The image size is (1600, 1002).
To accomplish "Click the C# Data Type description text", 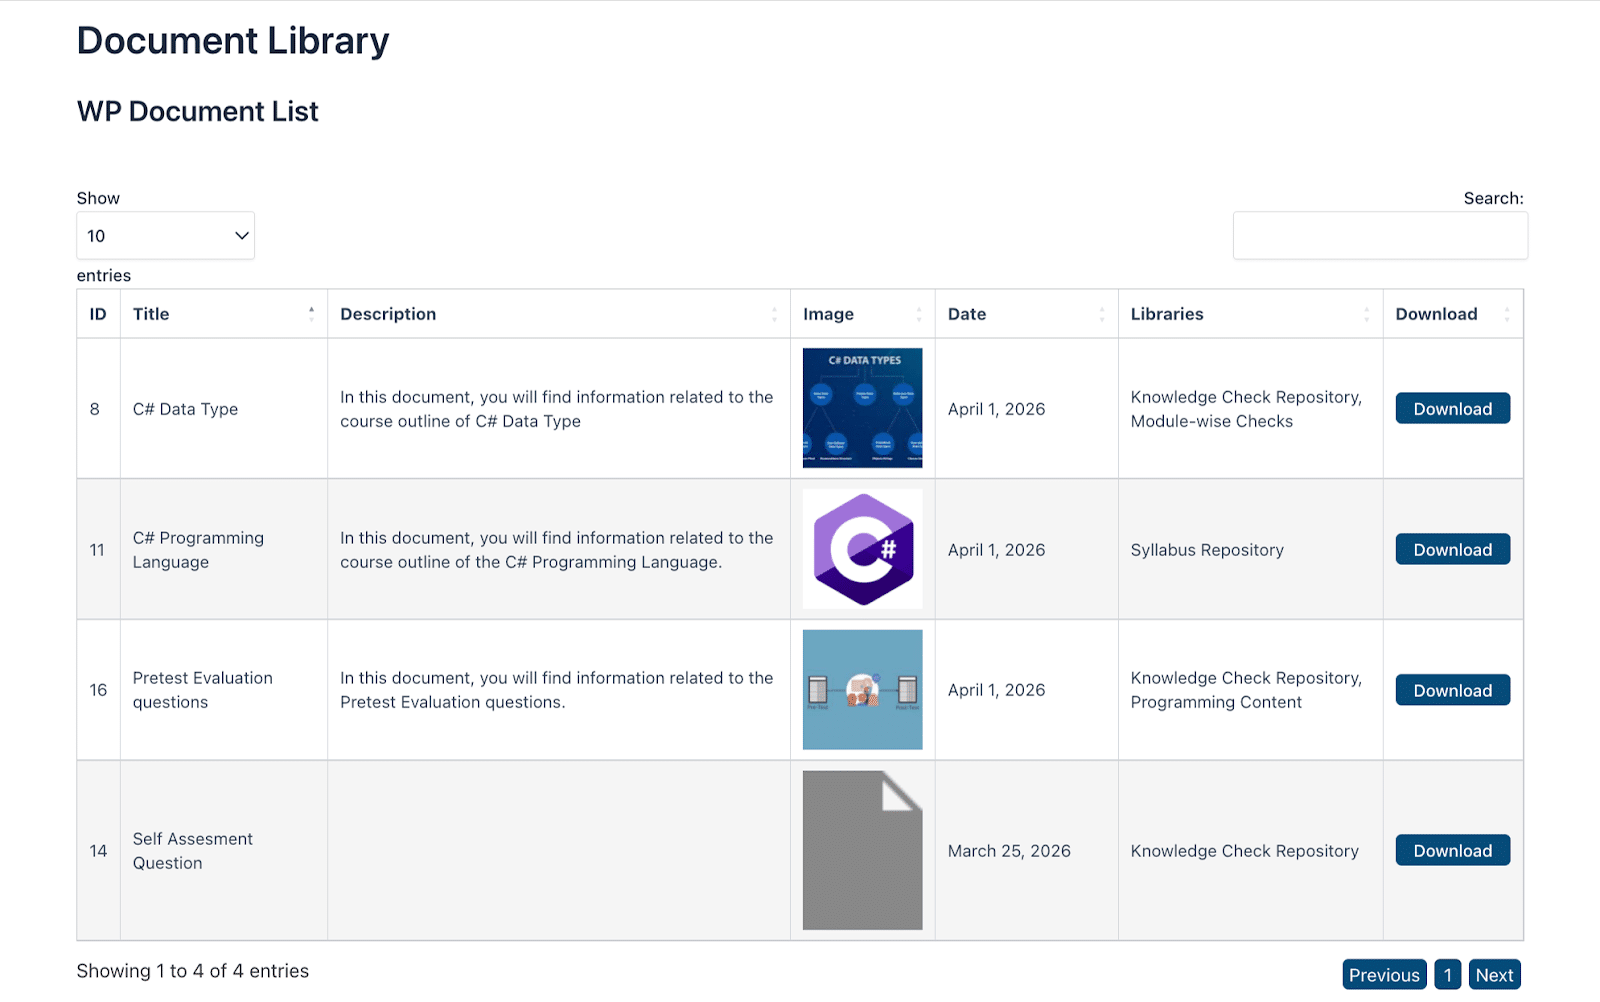I will [557, 409].
